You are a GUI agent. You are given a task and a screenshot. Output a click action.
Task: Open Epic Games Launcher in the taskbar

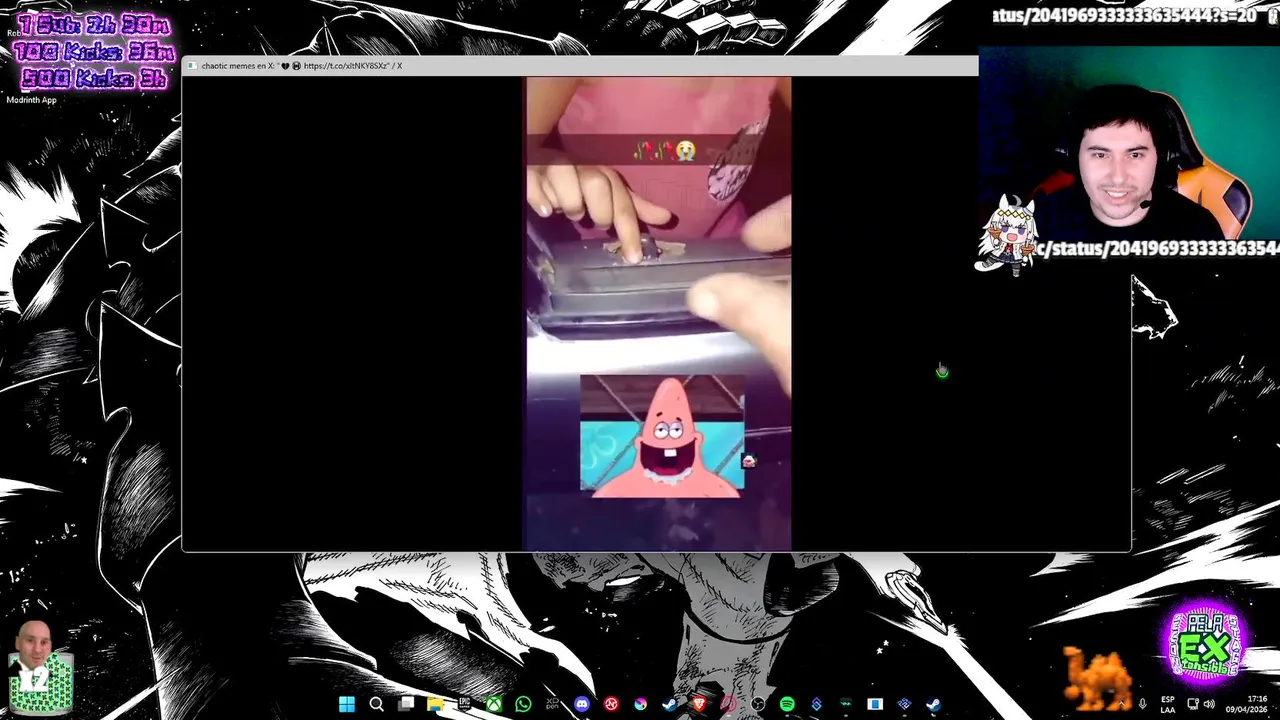coord(465,704)
